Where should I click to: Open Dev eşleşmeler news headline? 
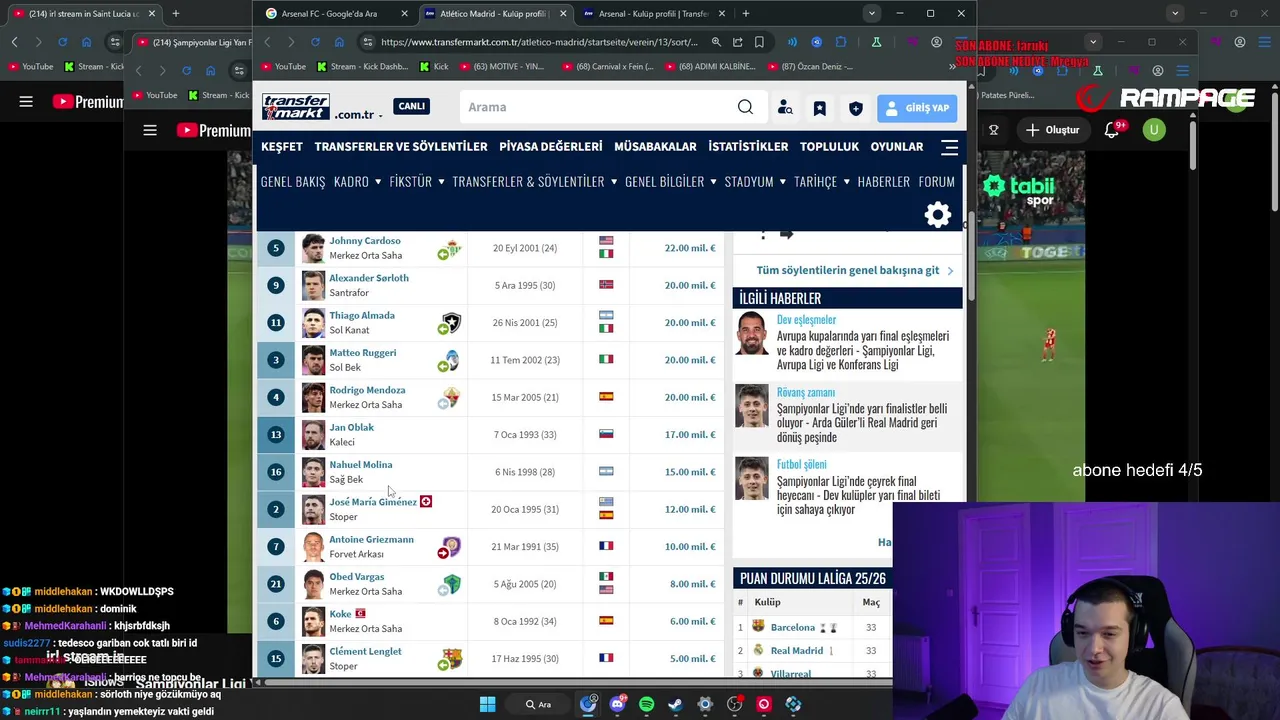(x=806, y=320)
